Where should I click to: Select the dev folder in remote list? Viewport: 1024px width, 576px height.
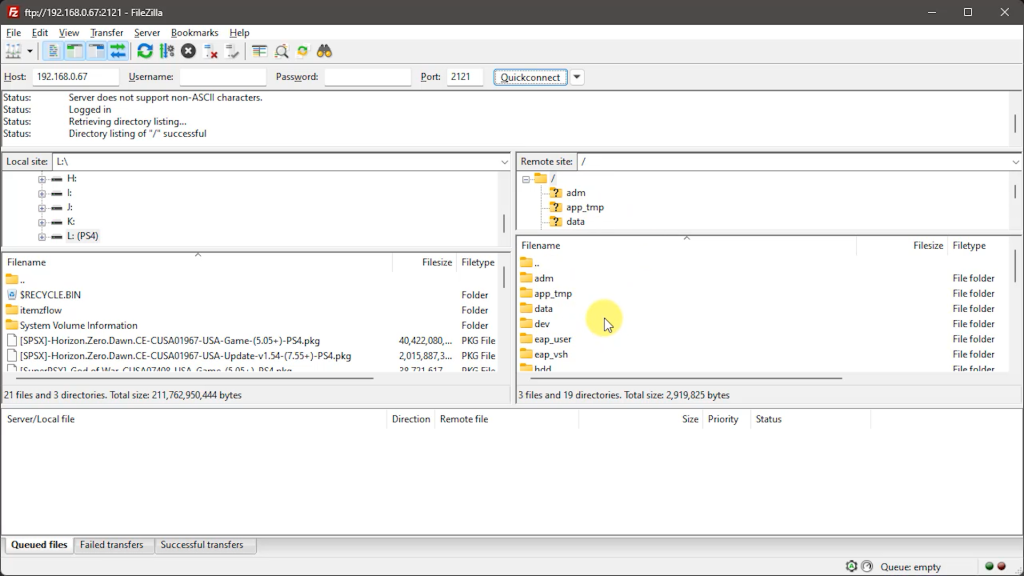click(x=541, y=324)
